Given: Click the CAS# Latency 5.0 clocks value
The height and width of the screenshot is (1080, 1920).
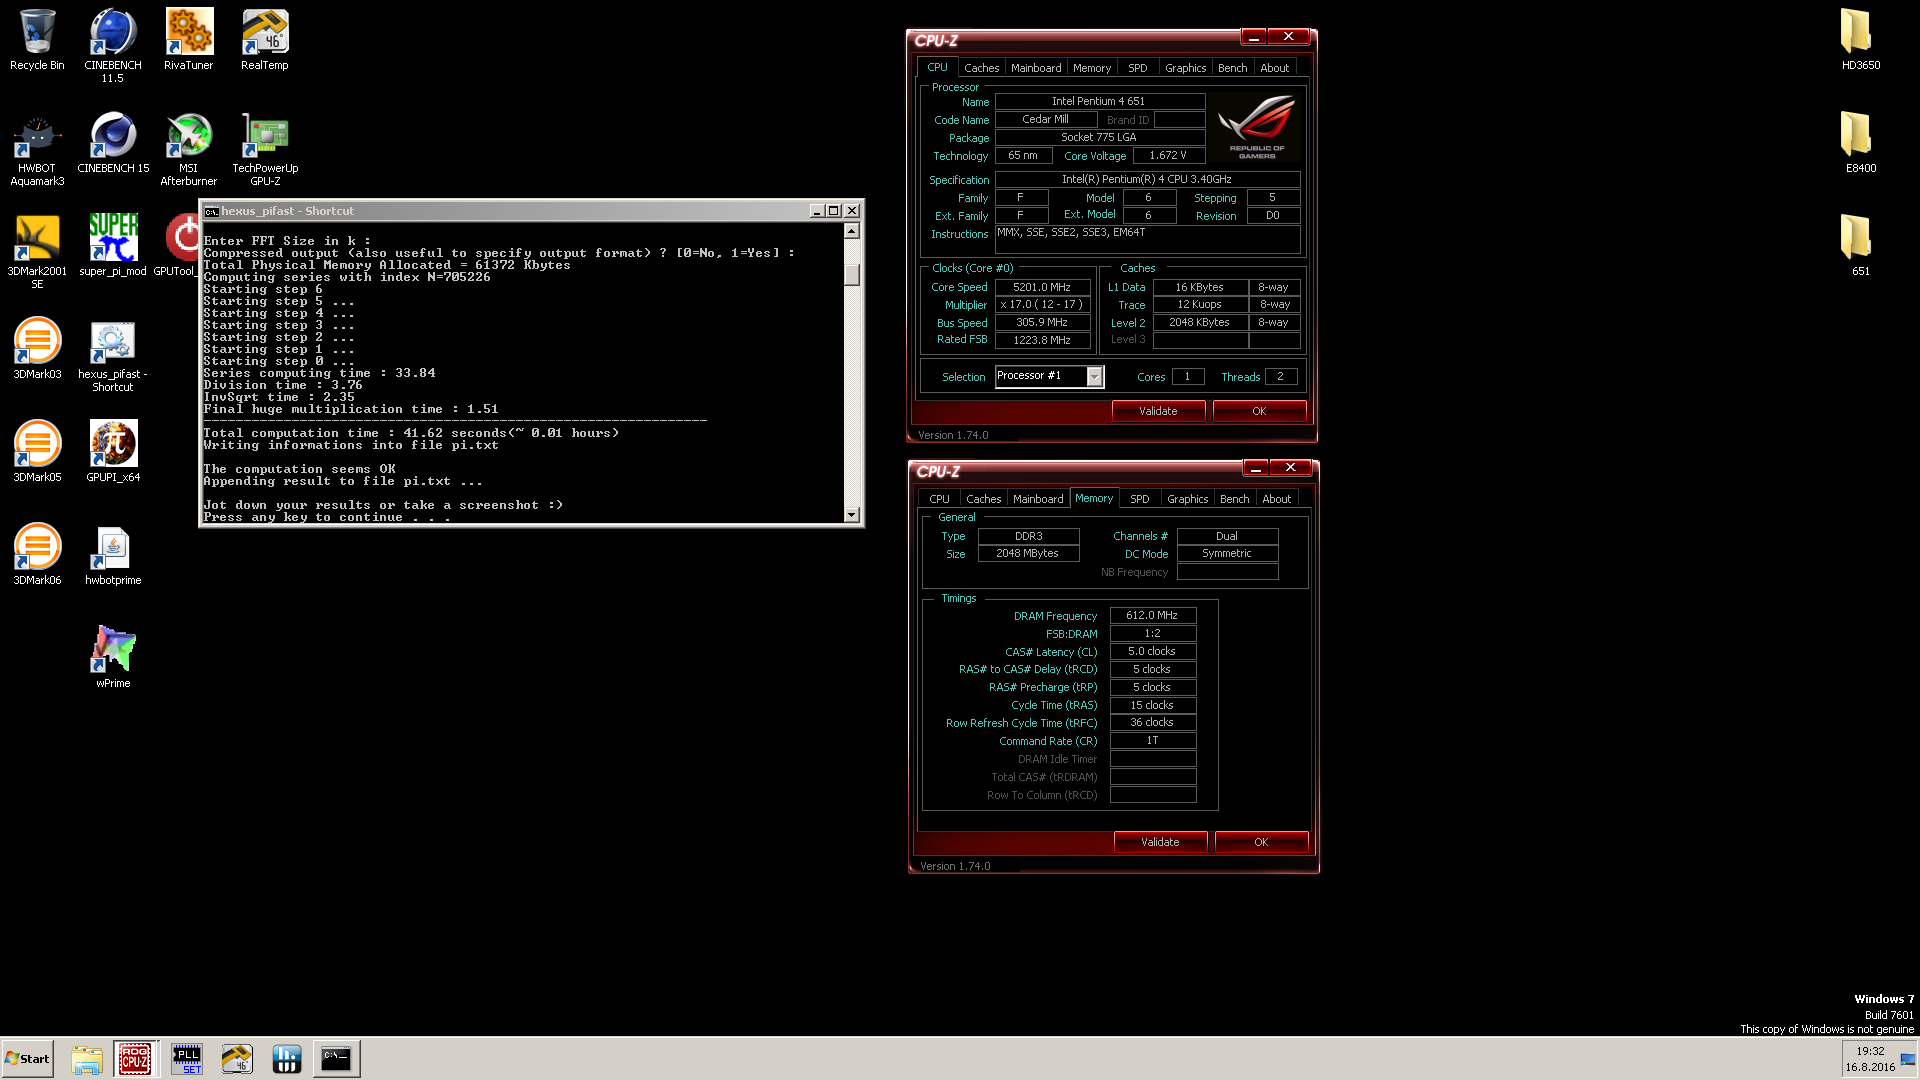Looking at the screenshot, I should (x=1152, y=651).
